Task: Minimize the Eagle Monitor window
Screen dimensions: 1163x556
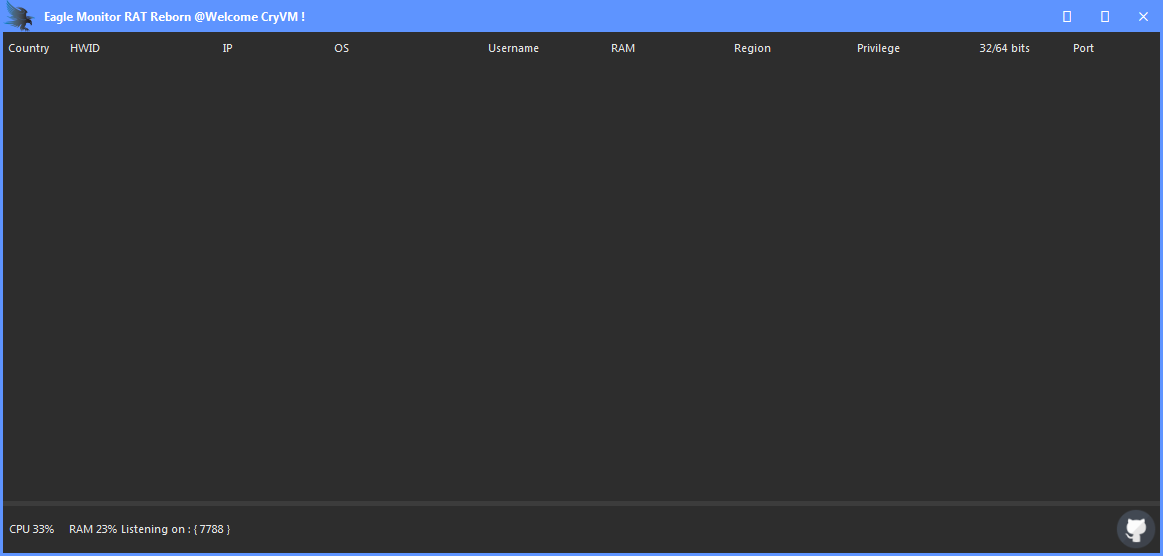Action: pyautogui.click(x=1067, y=17)
